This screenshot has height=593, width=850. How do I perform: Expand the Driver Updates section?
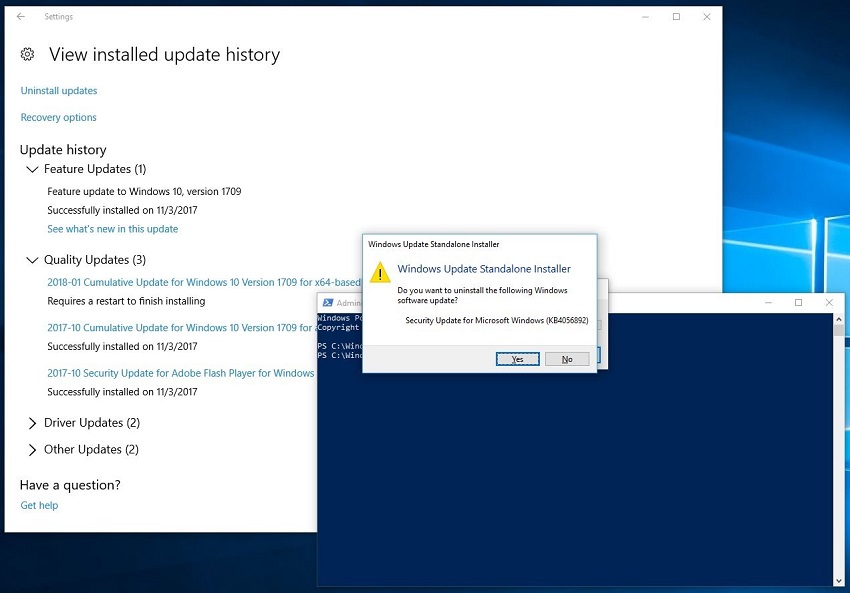coord(32,423)
